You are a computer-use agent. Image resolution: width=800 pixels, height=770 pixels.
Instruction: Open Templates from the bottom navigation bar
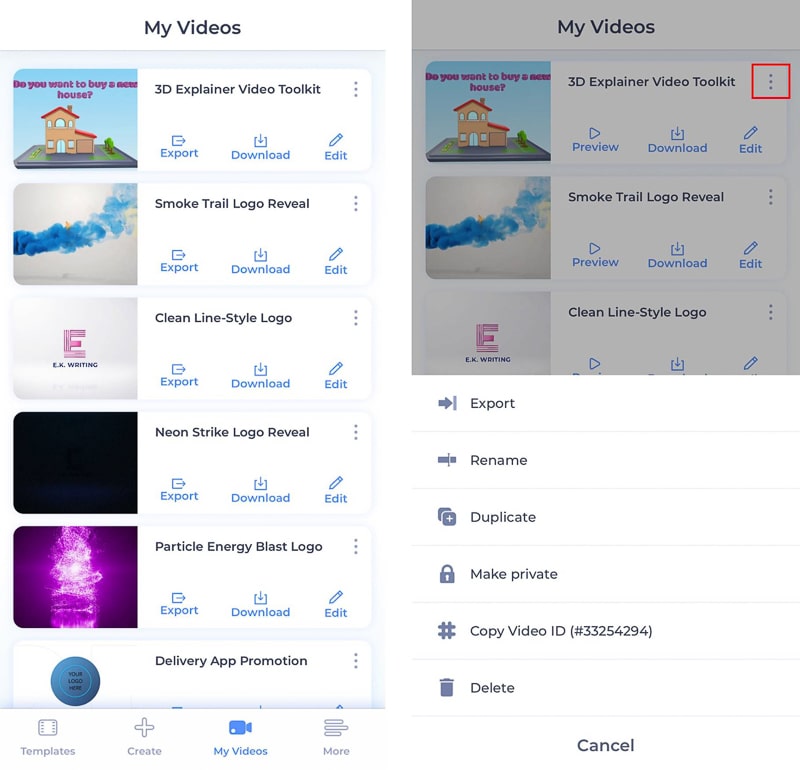tap(48, 735)
